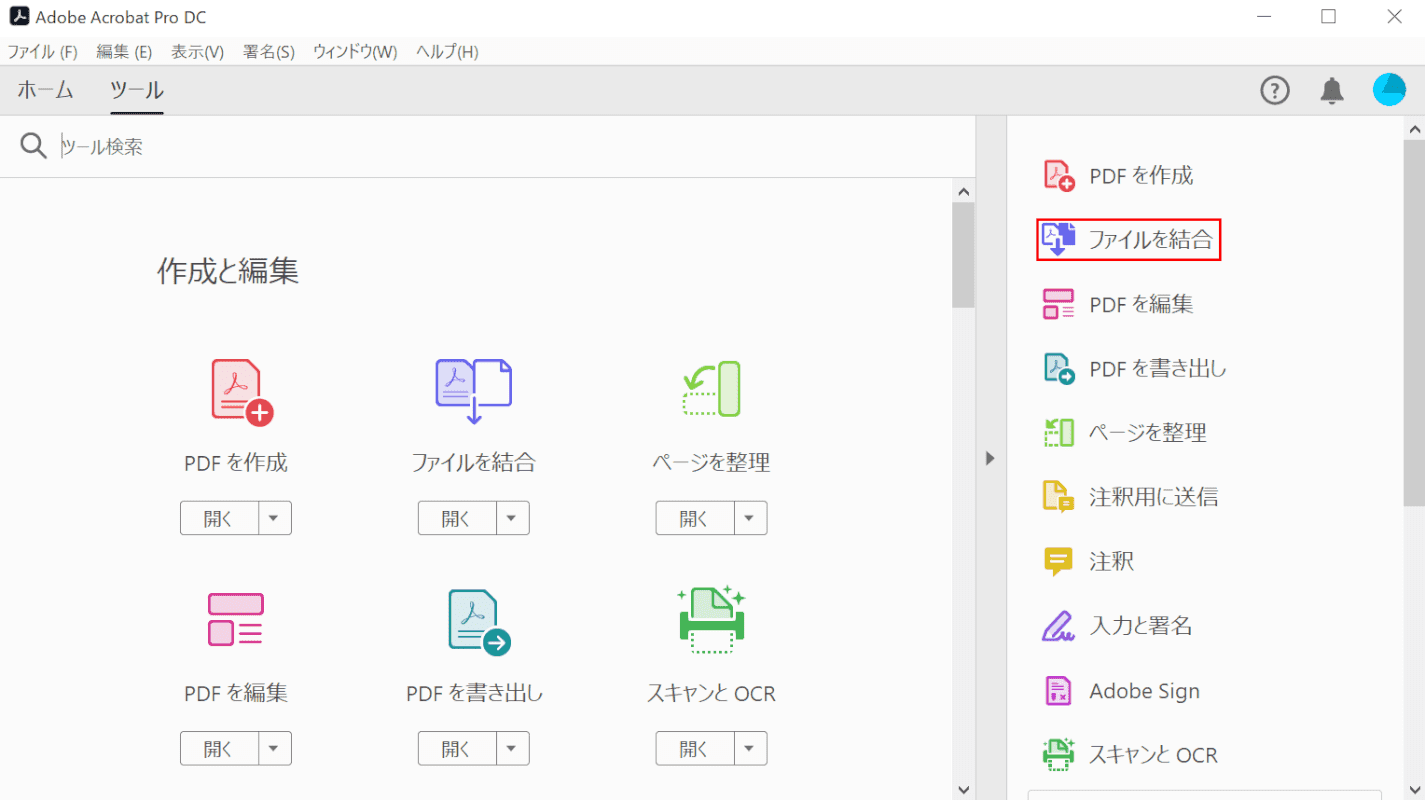Expand dropdown arrow next to ページを整理 開く
Viewport: 1425px width, 800px height.
(x=750, y=518)
